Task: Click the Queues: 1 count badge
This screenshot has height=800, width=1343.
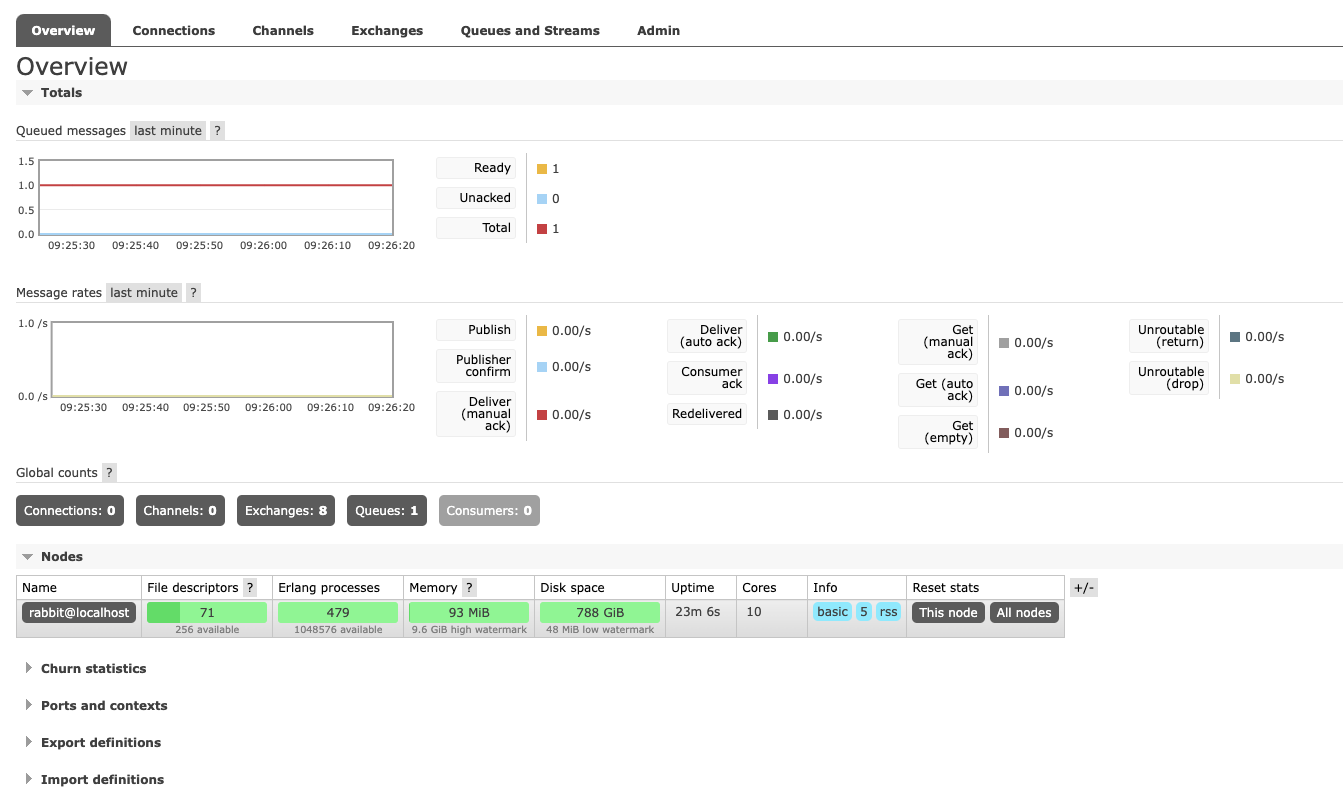Action: pos(387,511)
